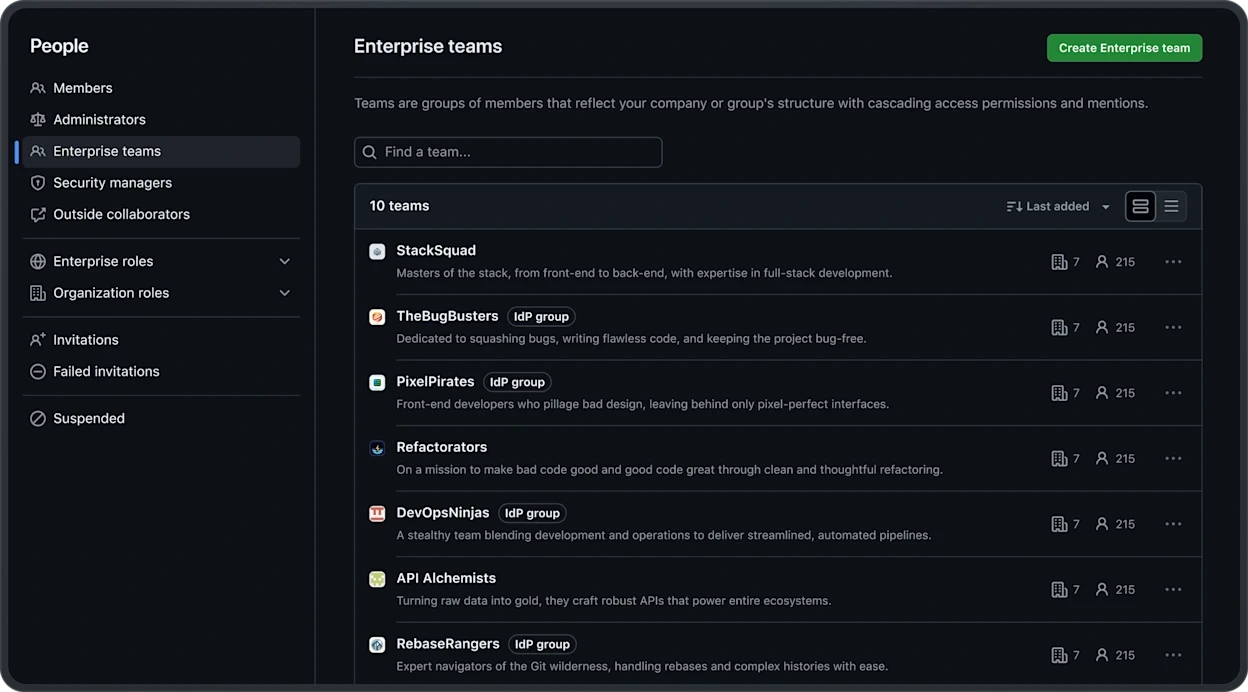Open Outside collaborators in the sidebar

(x=161, y=214)
